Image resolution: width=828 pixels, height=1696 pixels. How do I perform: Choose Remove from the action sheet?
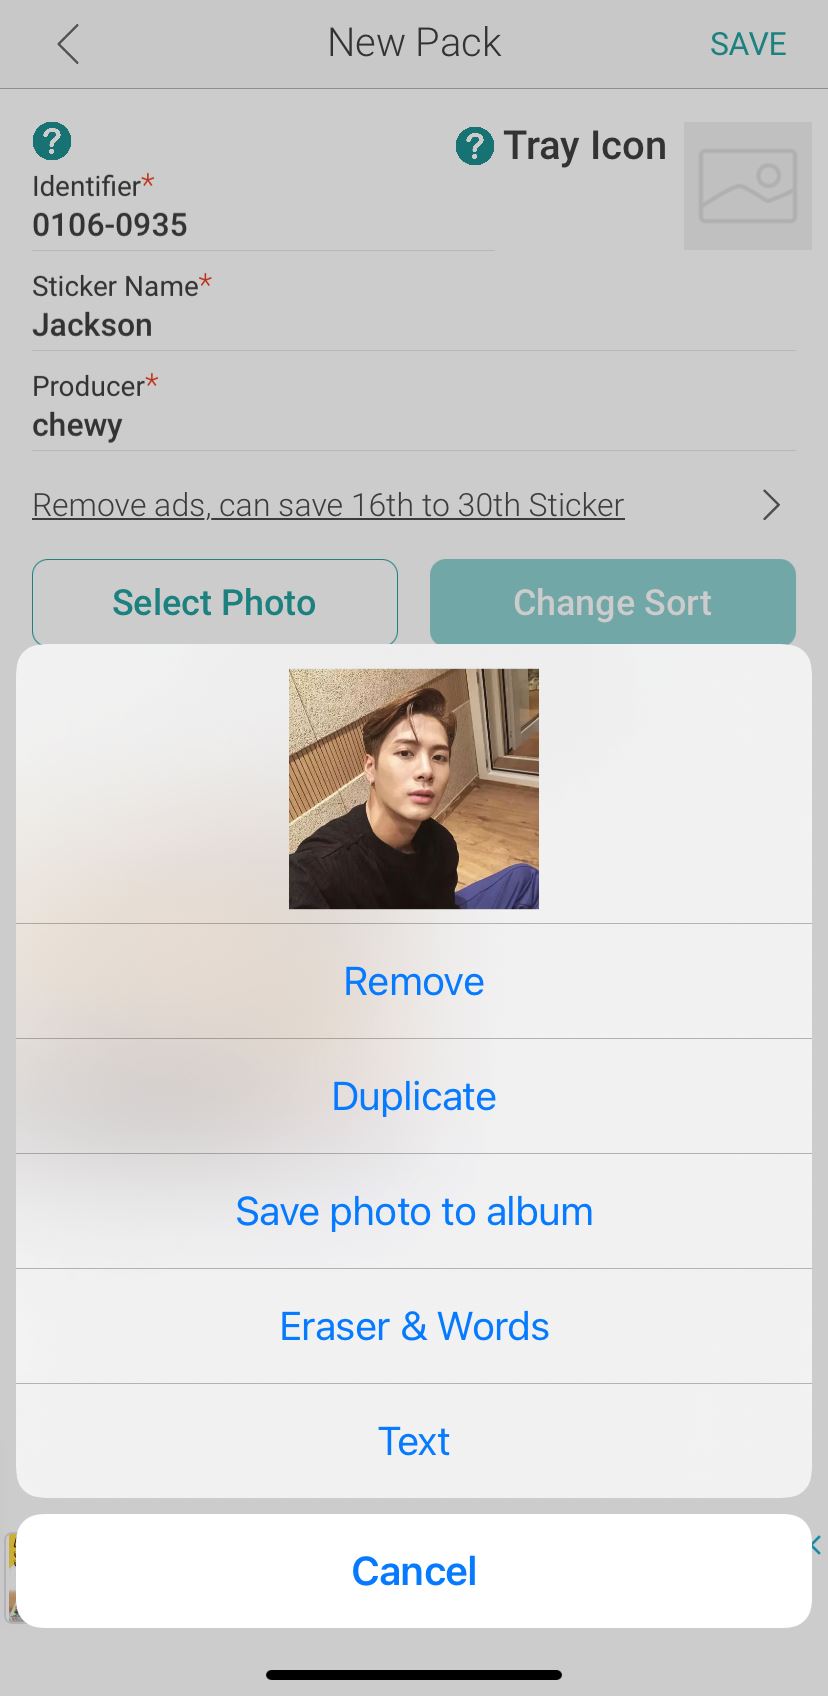coord(414,981)
